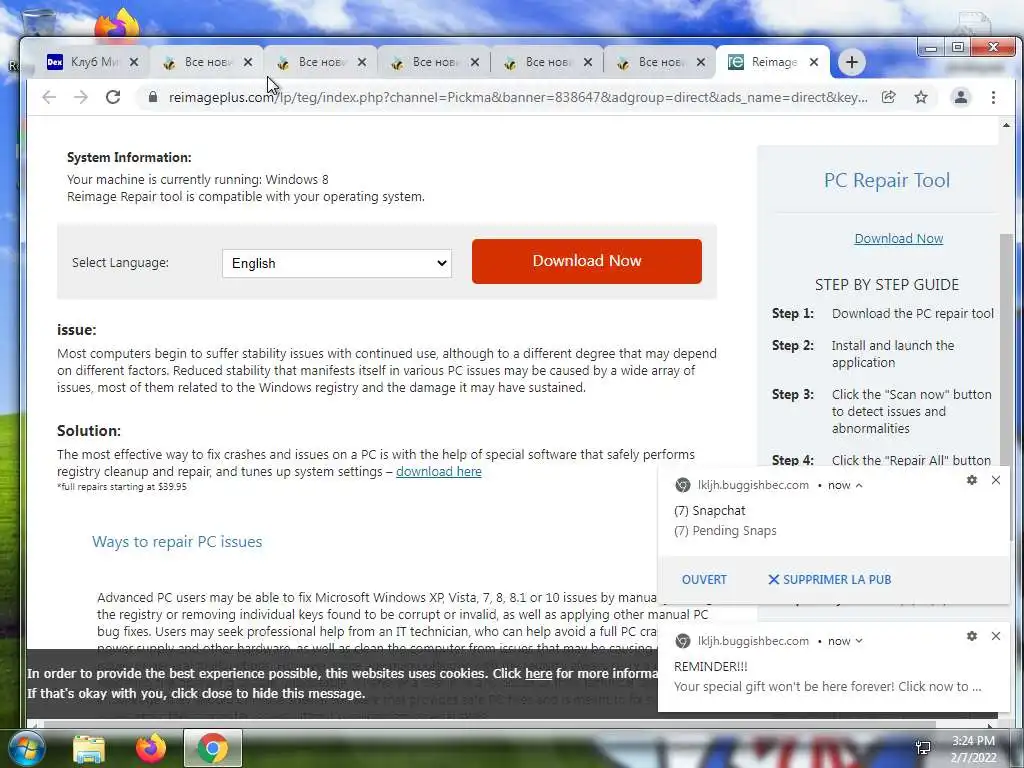Viewport: 1024px width, 768px height.
Task: Open a new tab with the plus button
Action: pyautogui.click(x=852, y=62)
